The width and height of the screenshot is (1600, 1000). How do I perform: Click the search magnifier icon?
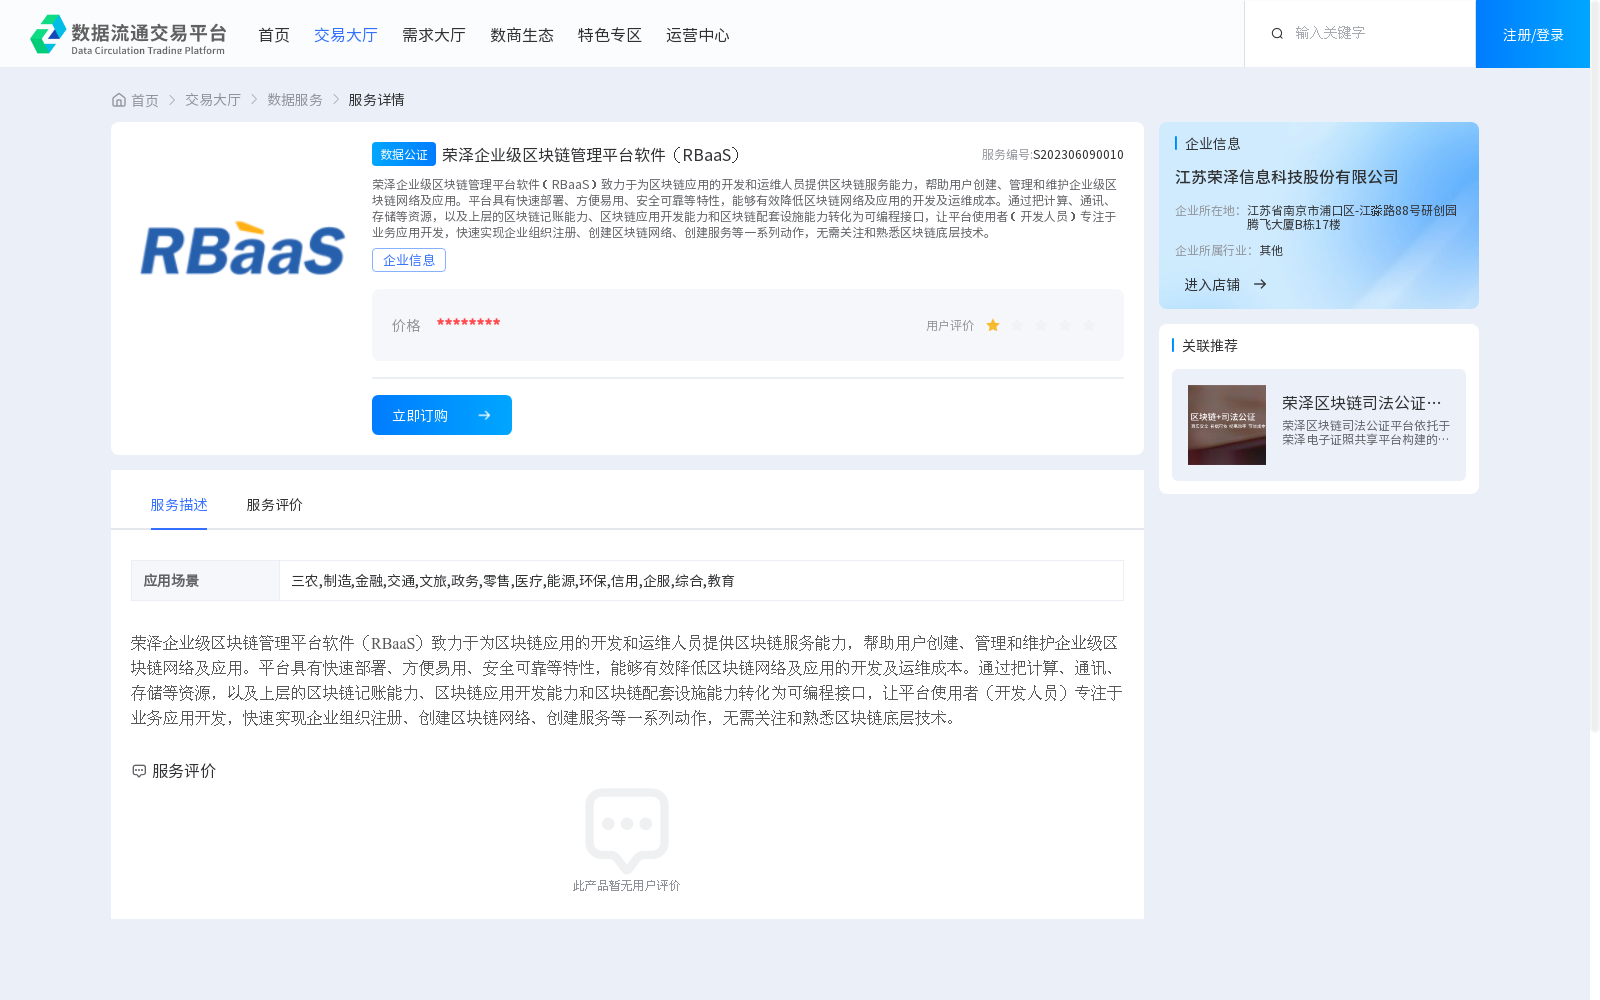1277,33
